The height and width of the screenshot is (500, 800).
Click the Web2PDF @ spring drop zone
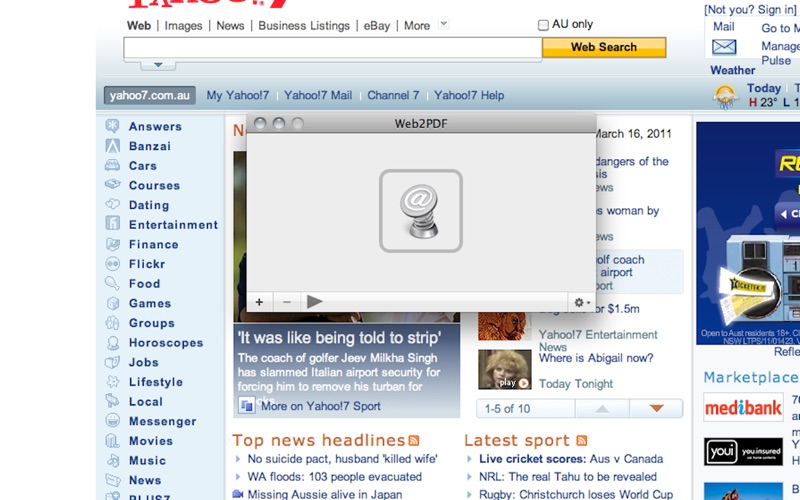(421, 211)
